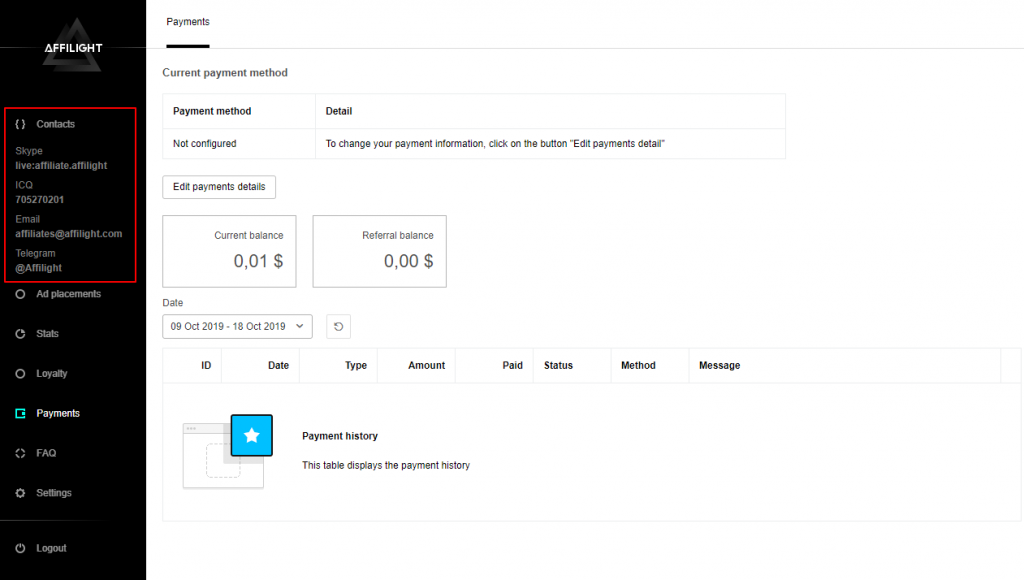Click Edit payments details button
Image resolution: width=1024 pixels, height=580 pixels.
219,187
